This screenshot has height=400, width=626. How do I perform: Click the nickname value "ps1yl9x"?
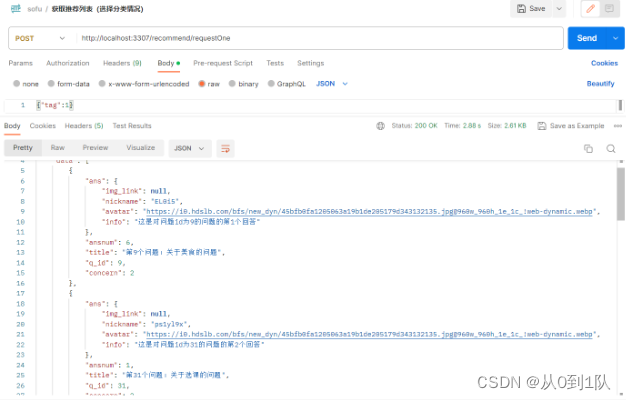click(170, 324)
